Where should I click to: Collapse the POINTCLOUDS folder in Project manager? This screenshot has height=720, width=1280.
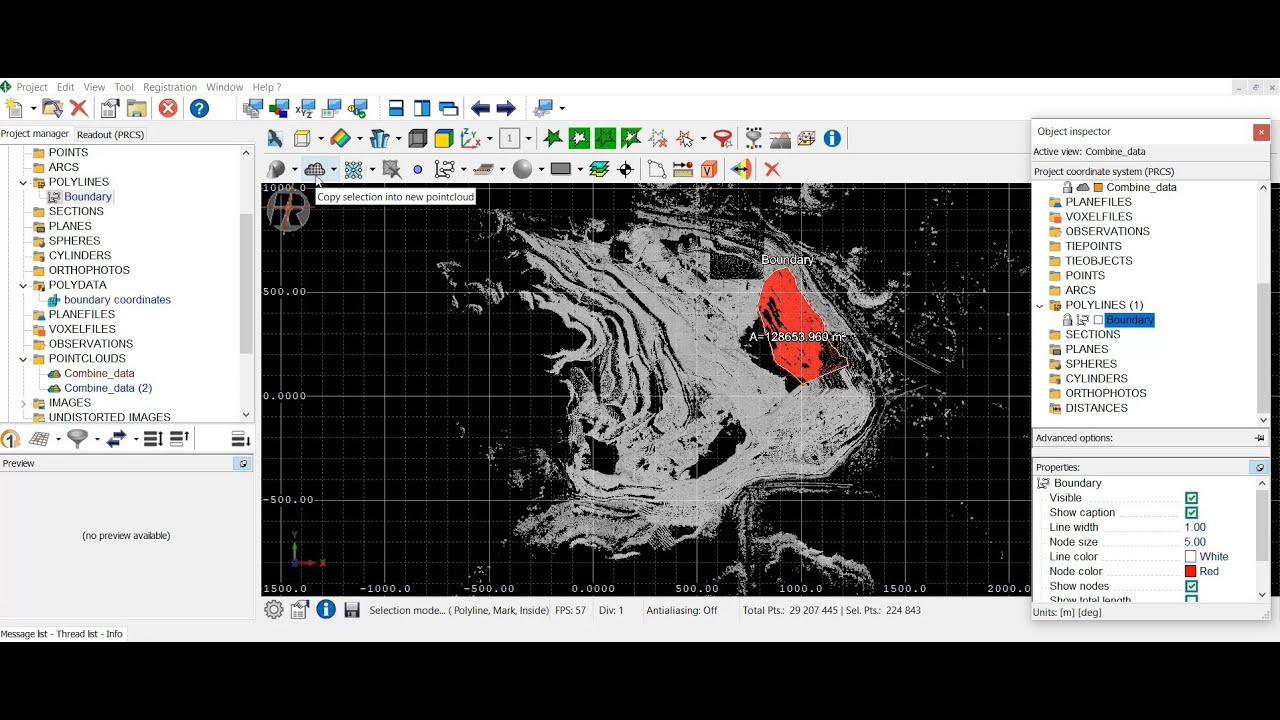coord(23,359)
